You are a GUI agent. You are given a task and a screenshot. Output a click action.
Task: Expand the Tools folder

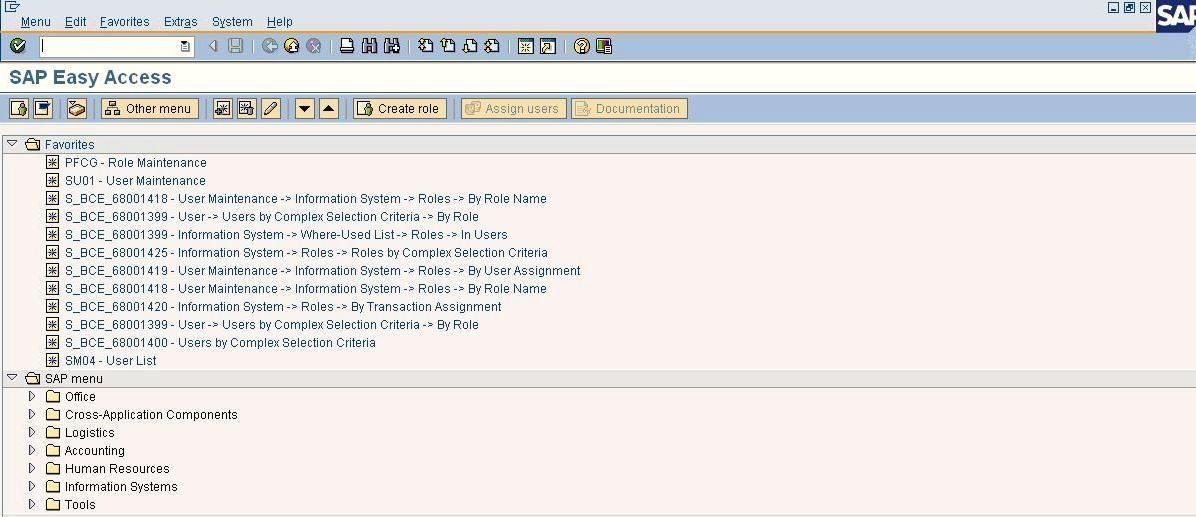pyautogui.click(x=32, y=504)
